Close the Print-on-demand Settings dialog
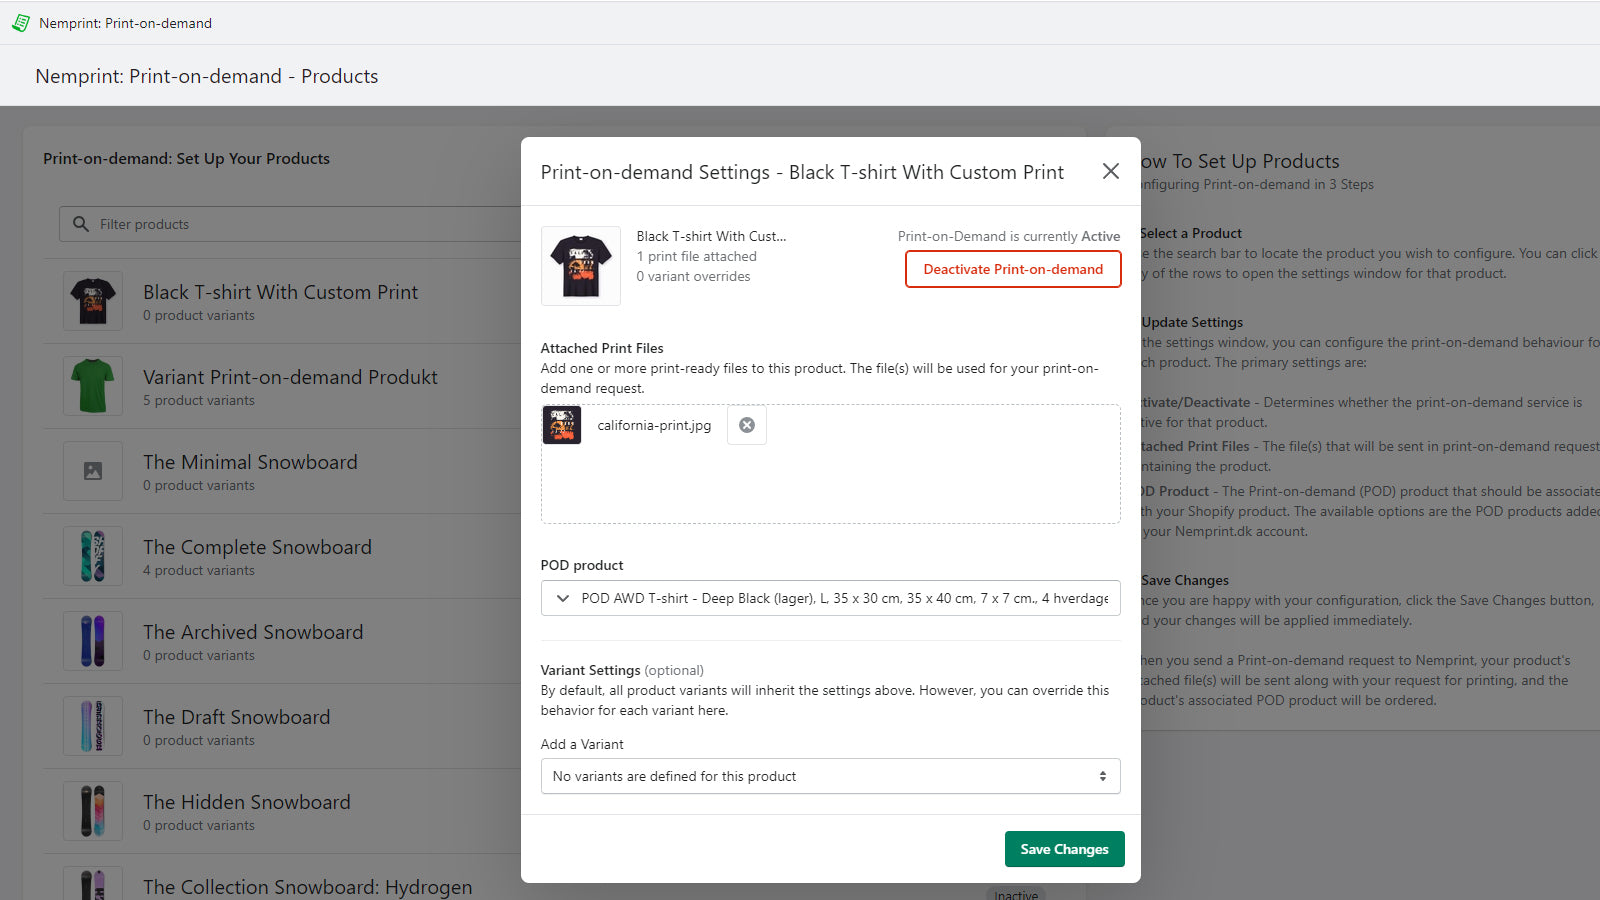The width and height of the screenshot is (1600, 900). [1110, 171]
